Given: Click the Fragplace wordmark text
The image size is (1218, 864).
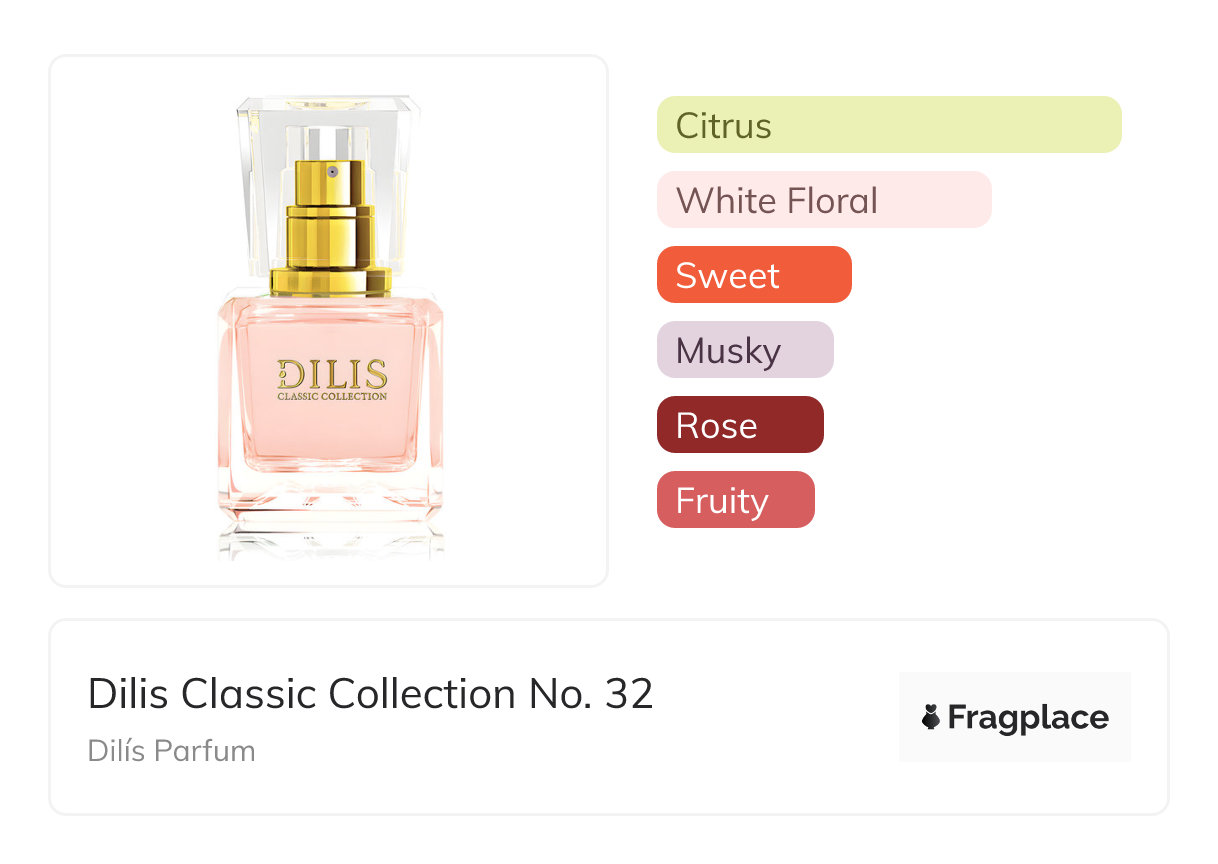Looking at the screenshot, I should (x=1027, y=718).
